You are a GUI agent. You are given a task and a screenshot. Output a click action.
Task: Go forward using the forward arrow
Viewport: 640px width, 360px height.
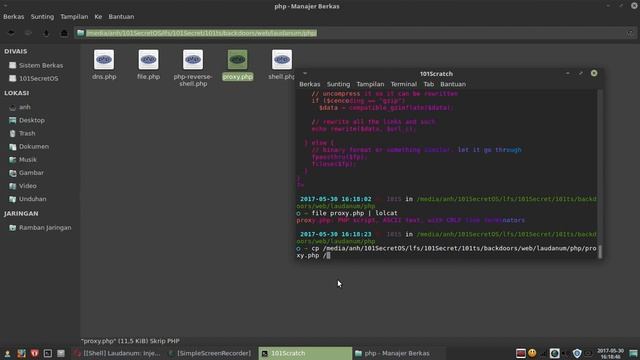28,33
